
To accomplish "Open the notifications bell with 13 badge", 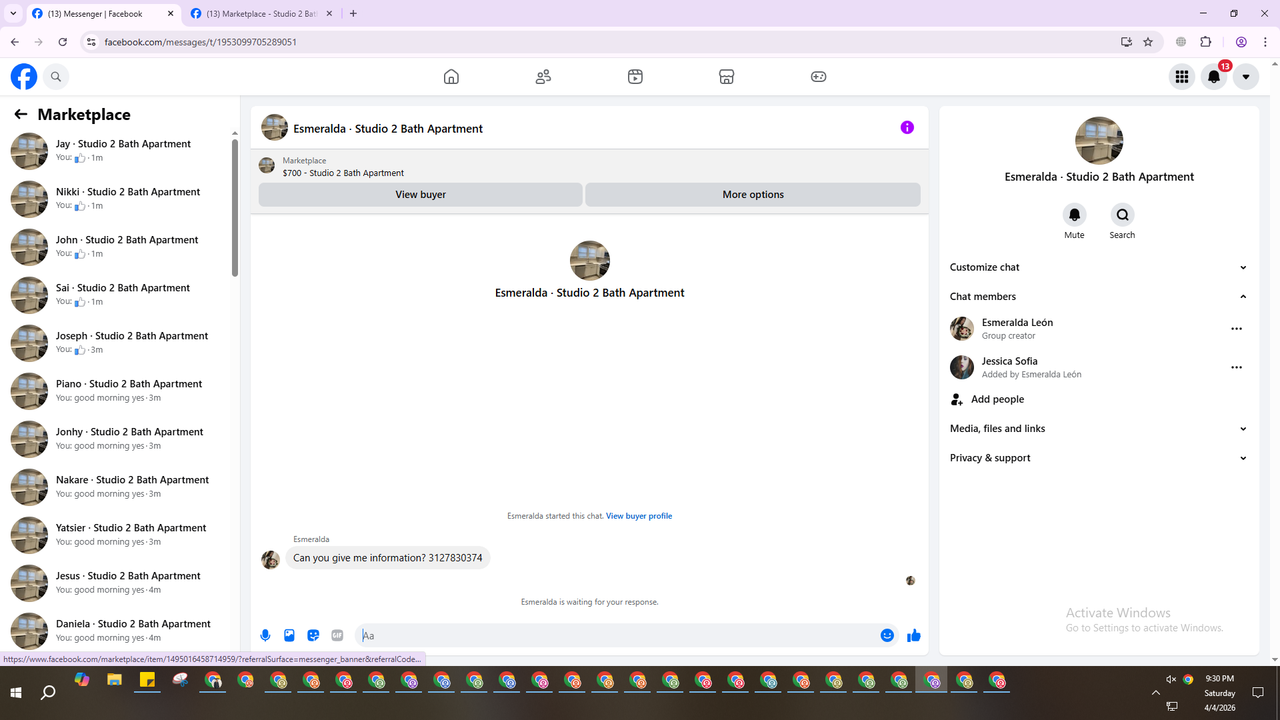I will pos(1214,77).
